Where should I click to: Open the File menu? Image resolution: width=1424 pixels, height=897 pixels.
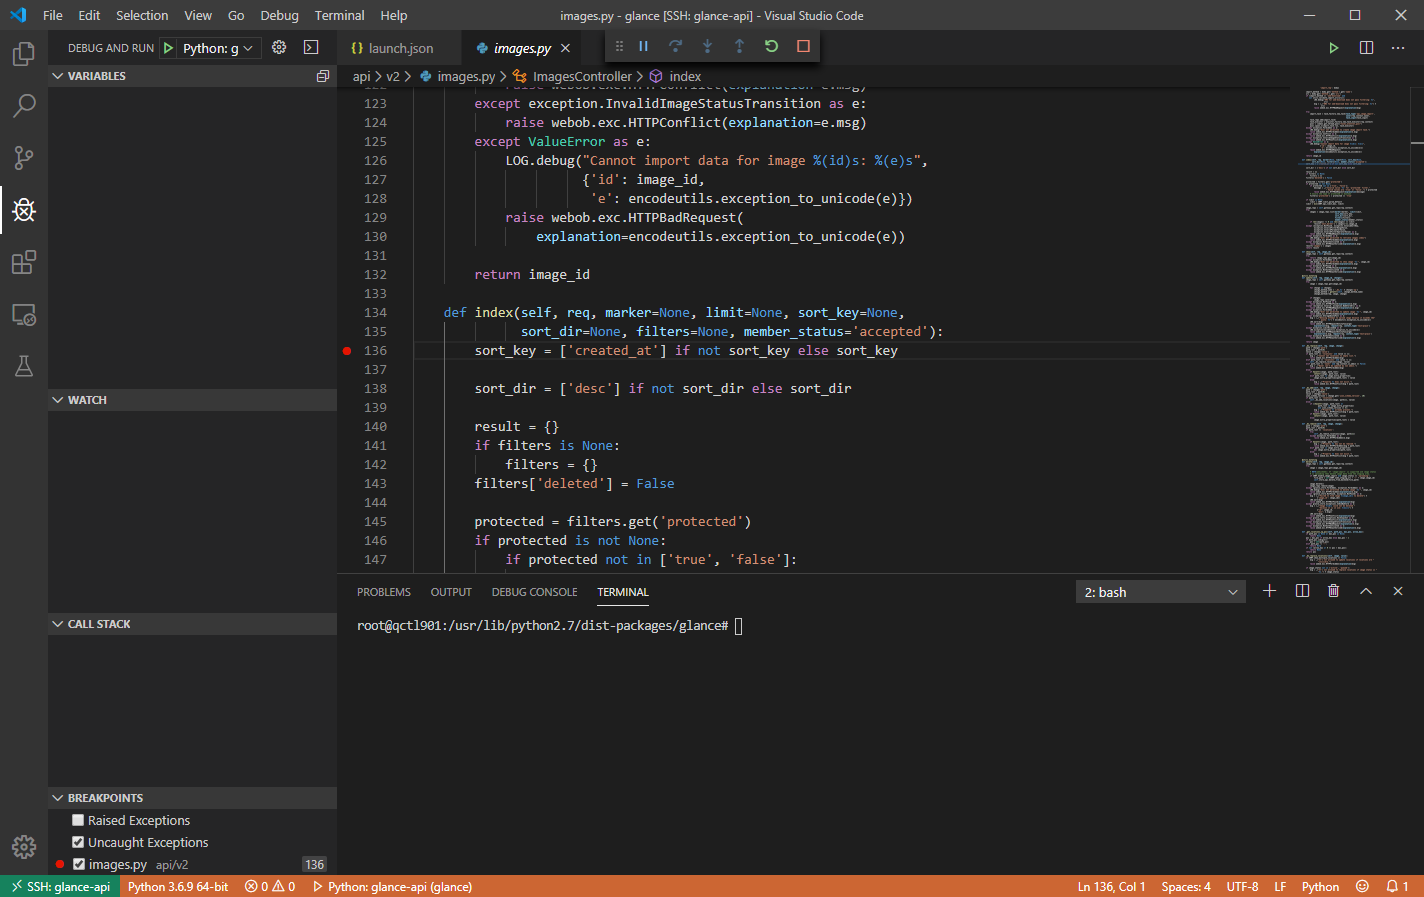53,15
